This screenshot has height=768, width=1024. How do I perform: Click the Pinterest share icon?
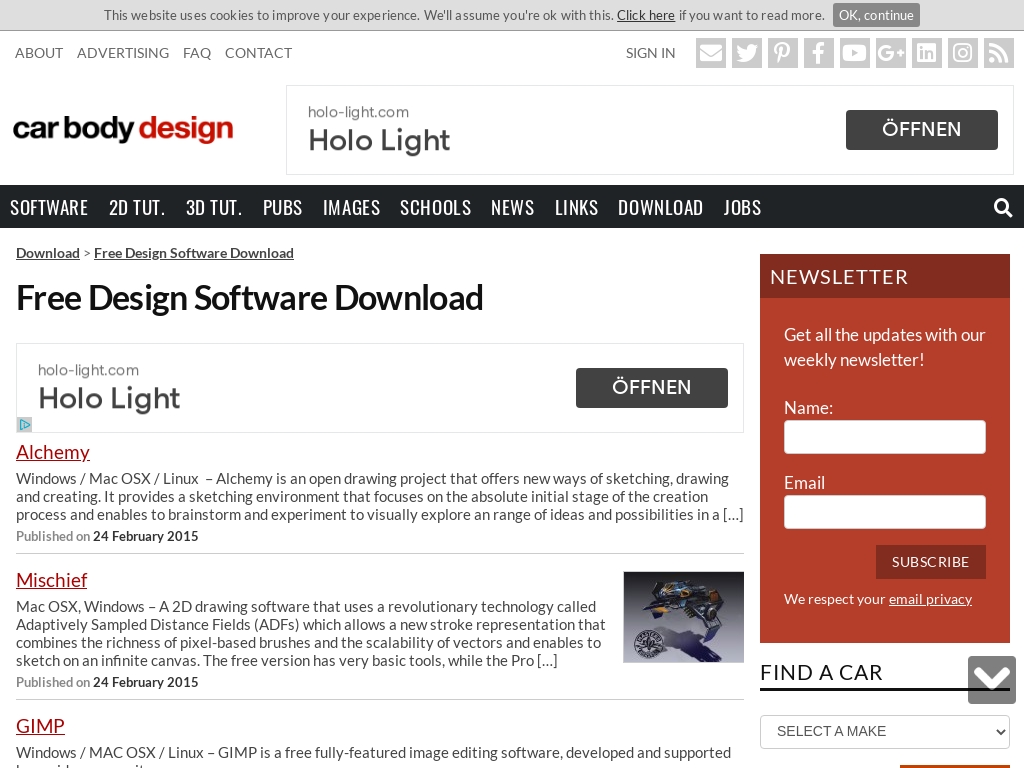(x=783, y=53)
